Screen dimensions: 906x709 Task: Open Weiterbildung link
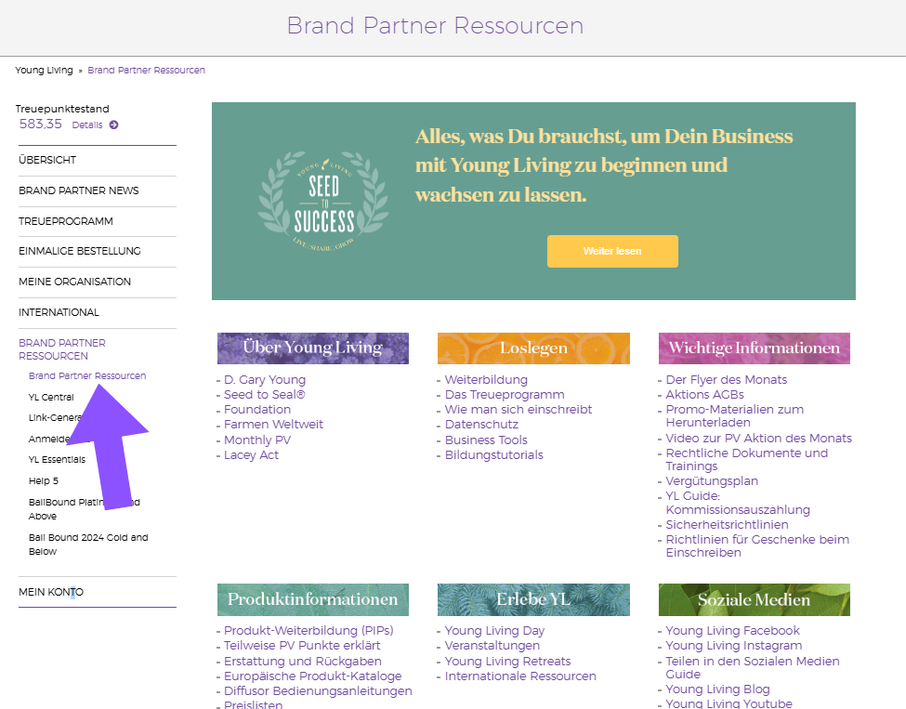tap(486, 380)
